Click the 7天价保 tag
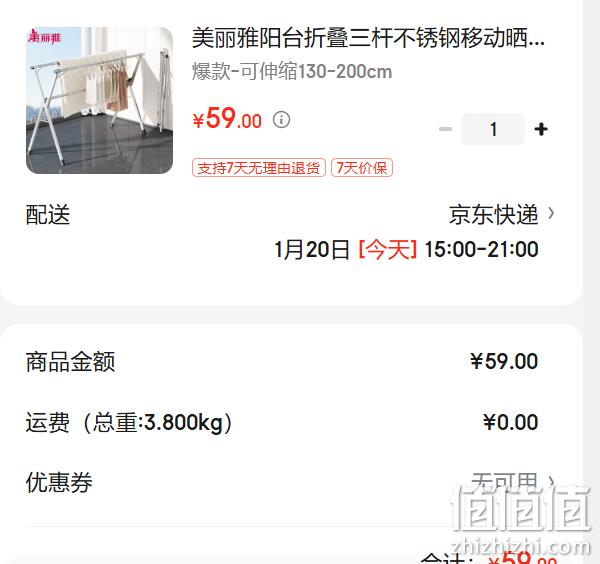This screenshot has width=600, height=564. pyautogui.click(x=362, y=168)
